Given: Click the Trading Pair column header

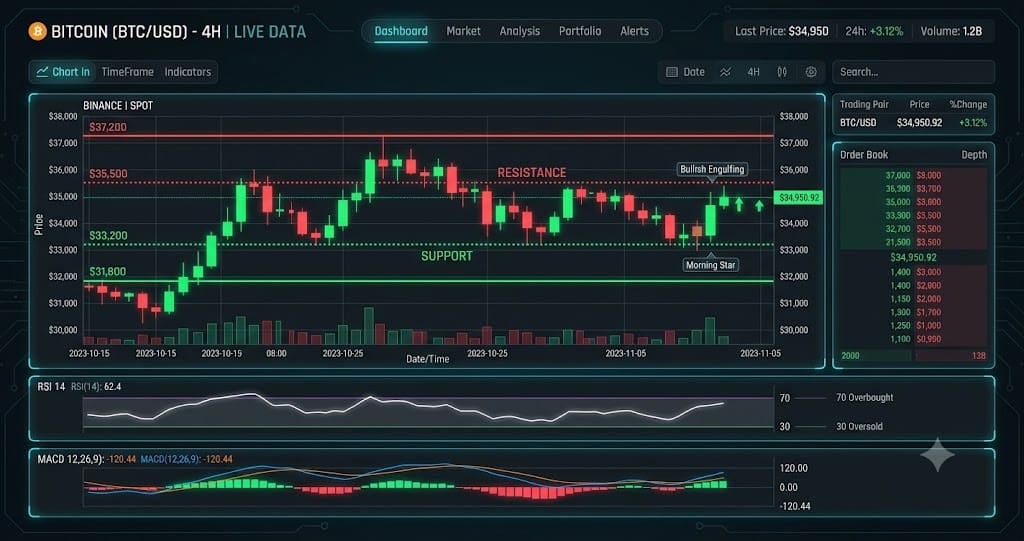Looking at the screenshot, I should [864, 105].
